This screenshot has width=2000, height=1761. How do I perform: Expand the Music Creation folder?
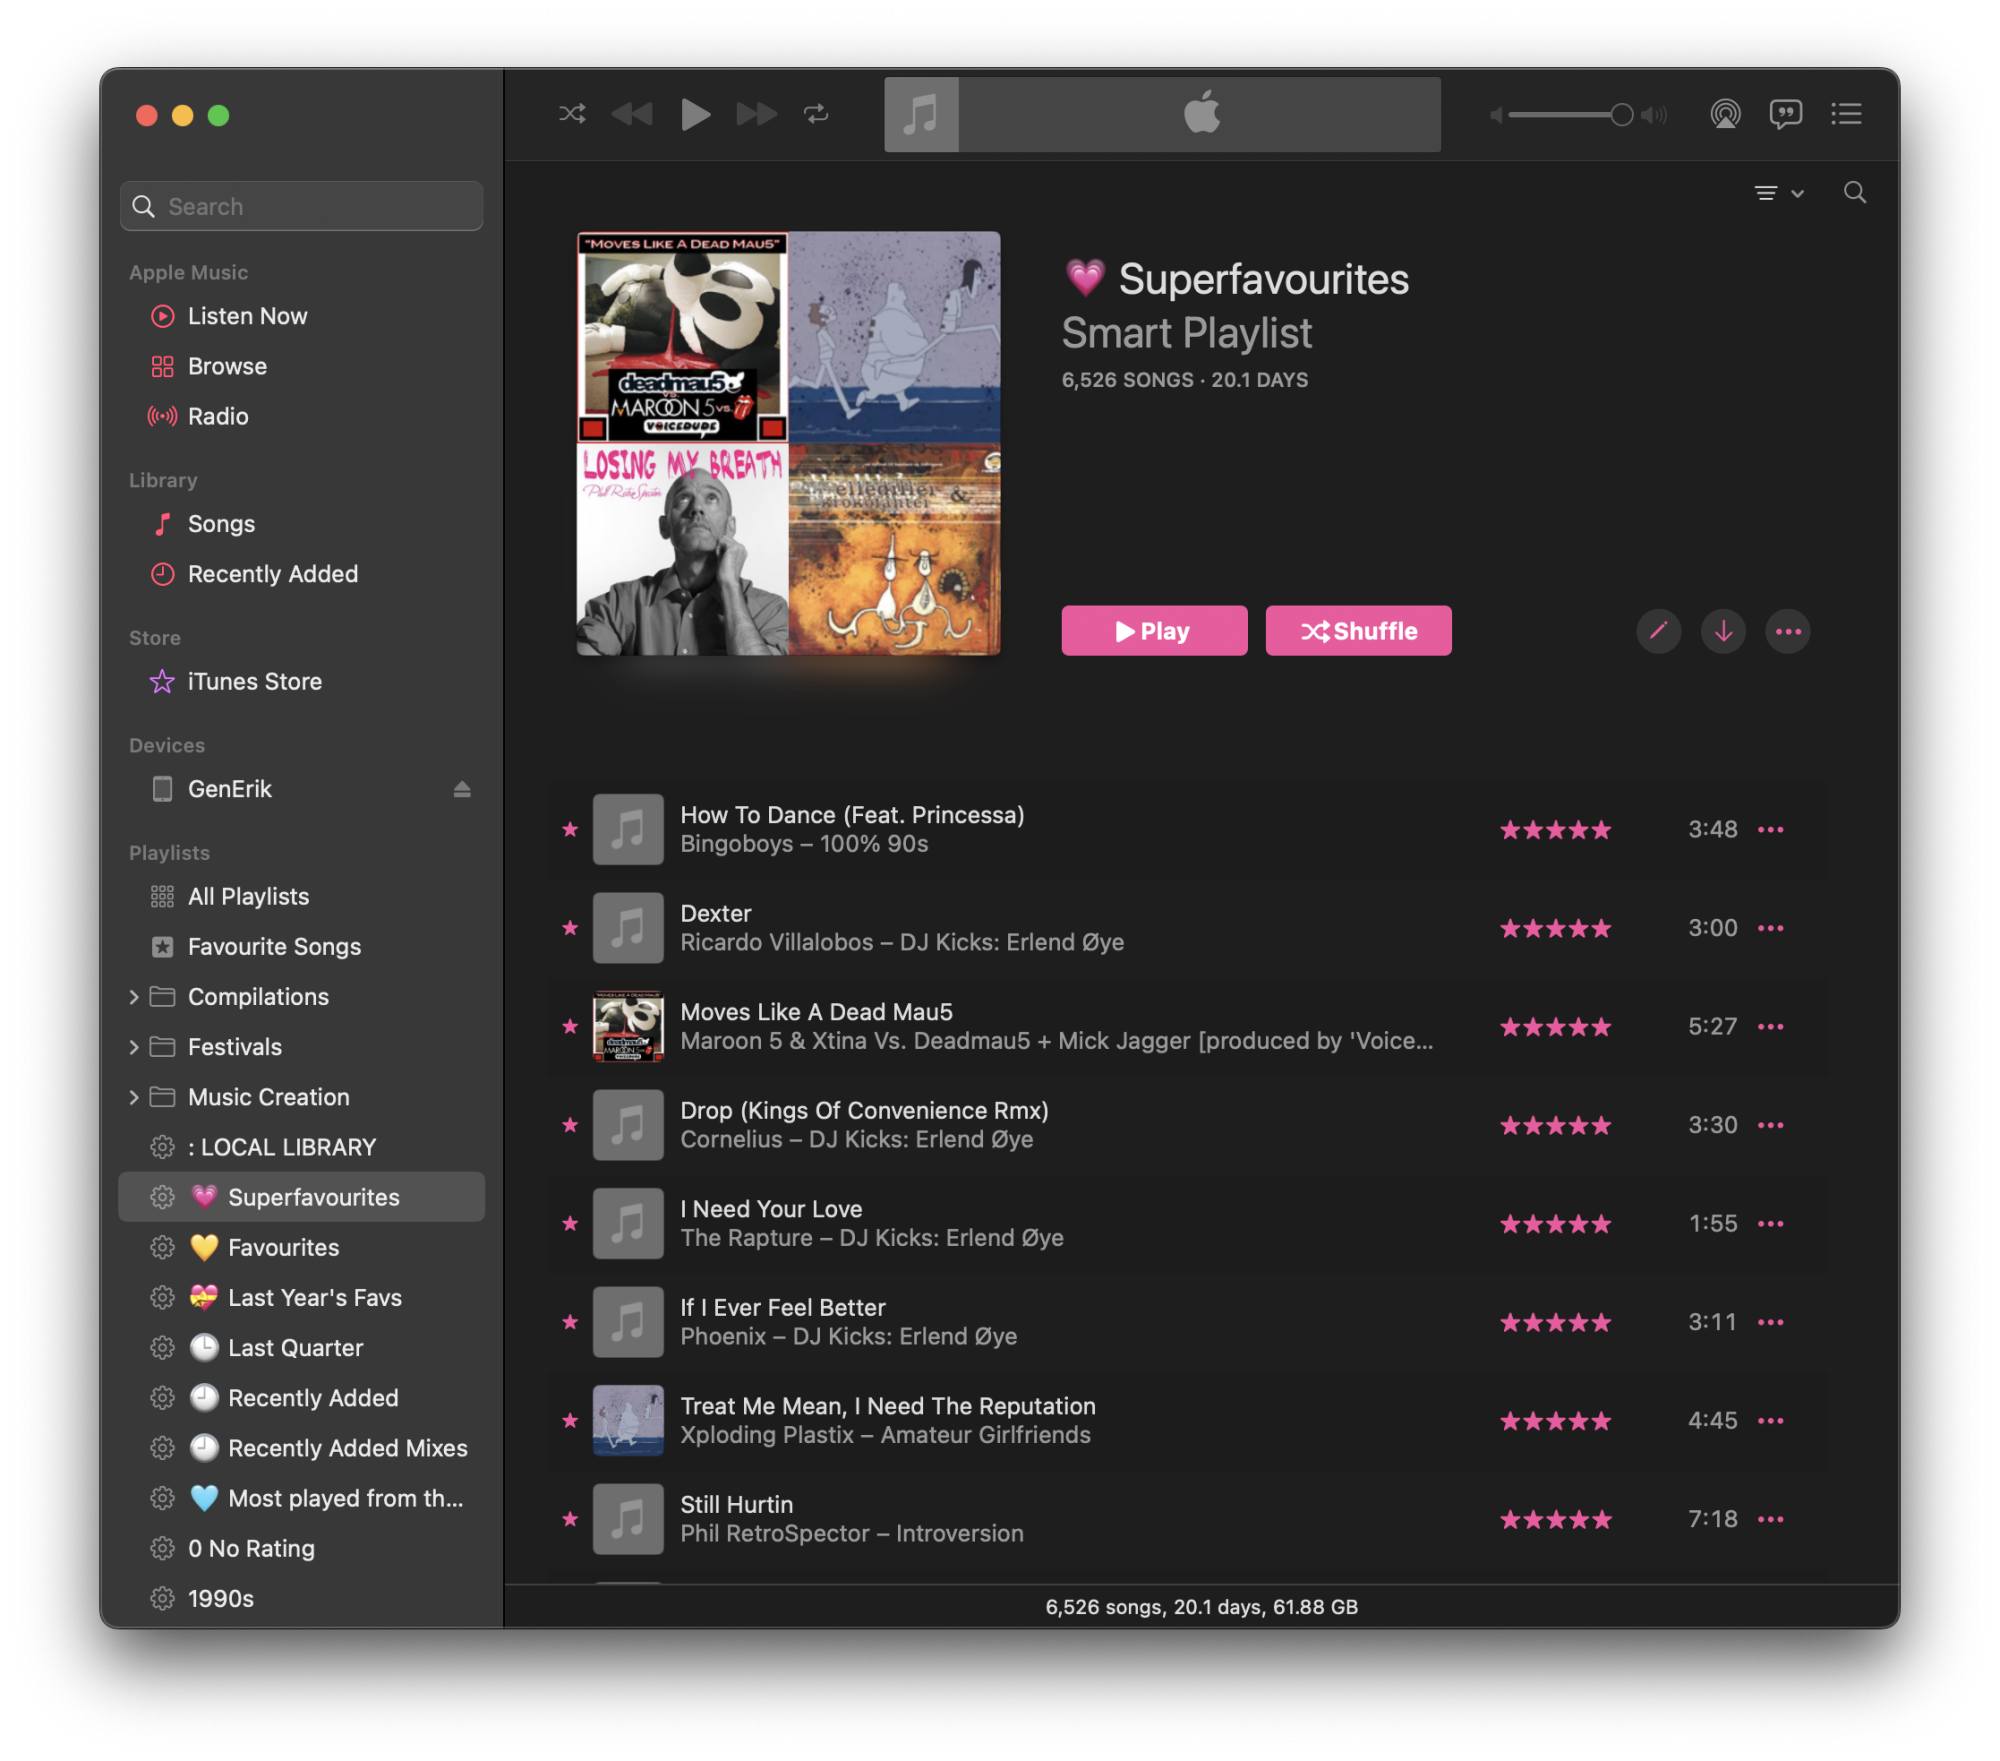pyautogui.click(x=134, y=1097)
